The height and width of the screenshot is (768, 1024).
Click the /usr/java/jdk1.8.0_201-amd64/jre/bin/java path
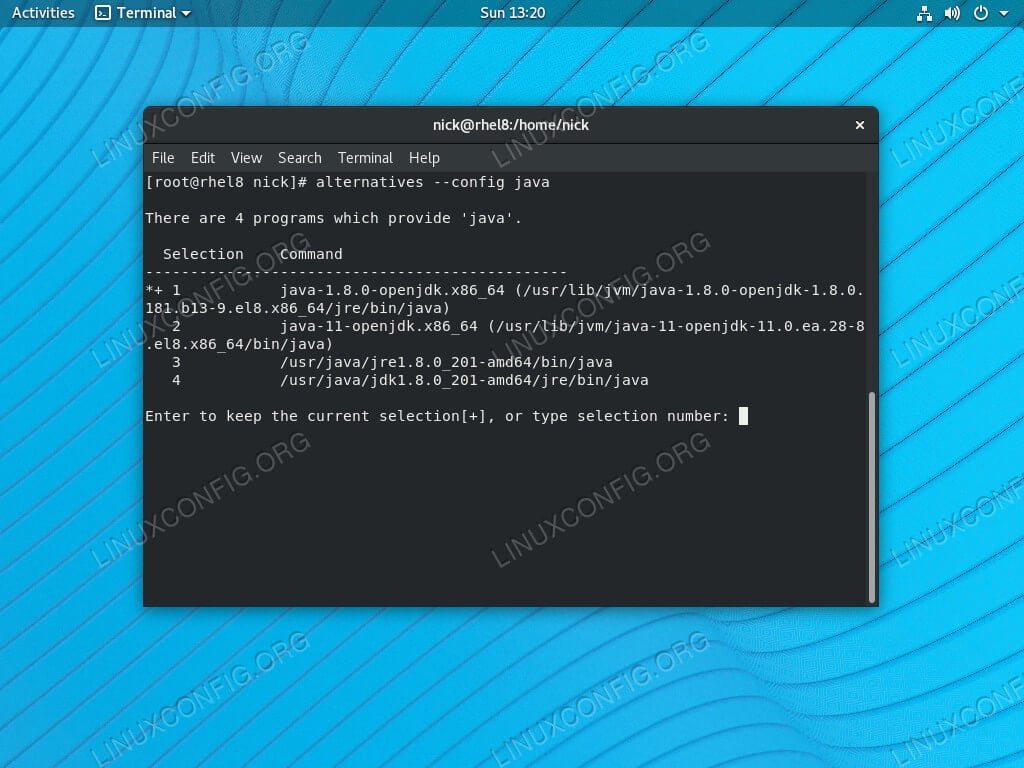464,380
